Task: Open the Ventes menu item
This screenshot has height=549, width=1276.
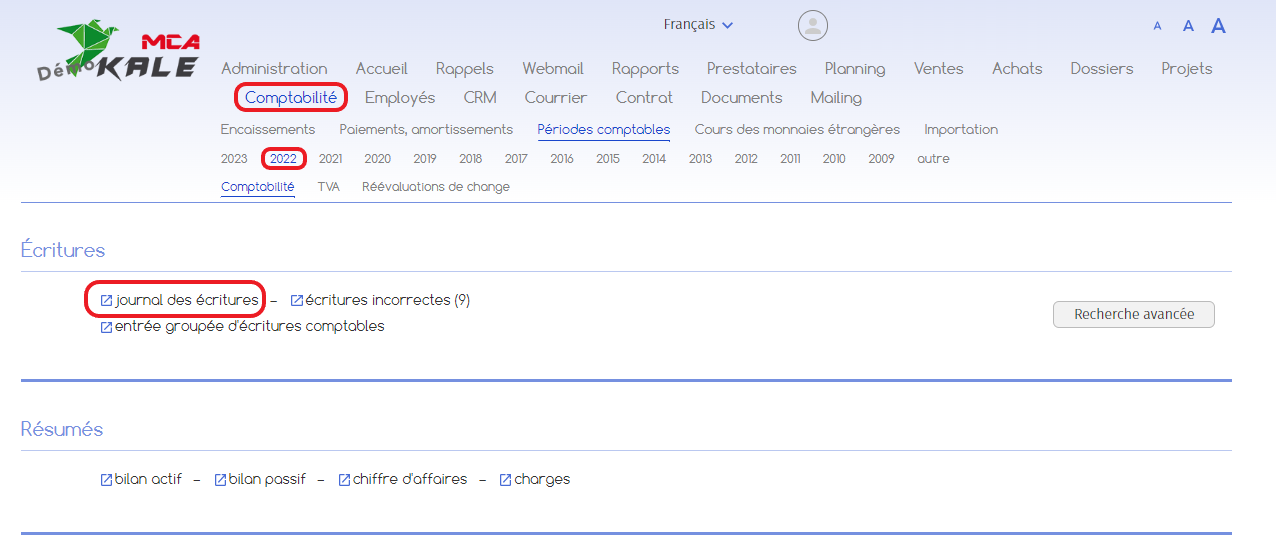Action: point(939,69)
